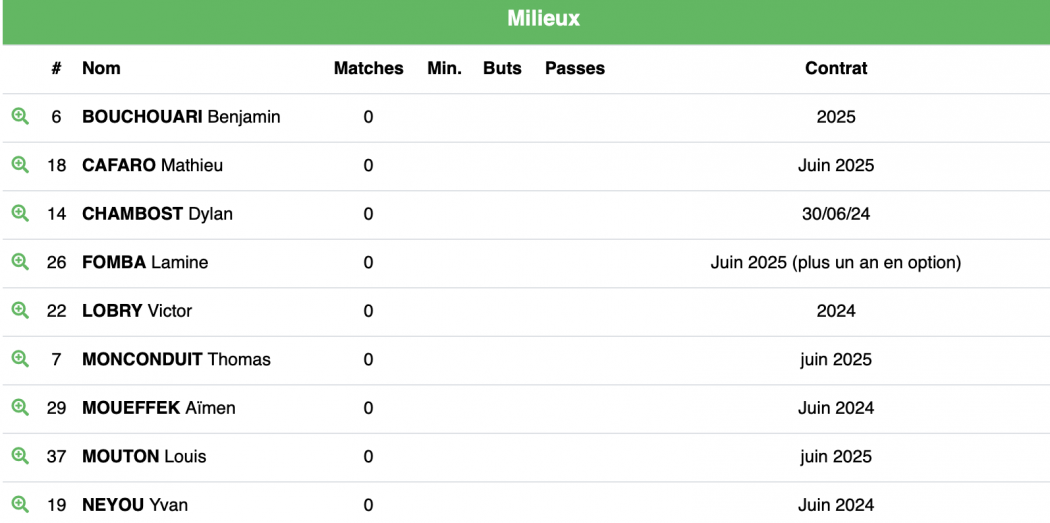This screenshot has height=523, width=1050.
Task: Click zoom icon for MOUEFFEK Aïmen
Action: [20, 408]
